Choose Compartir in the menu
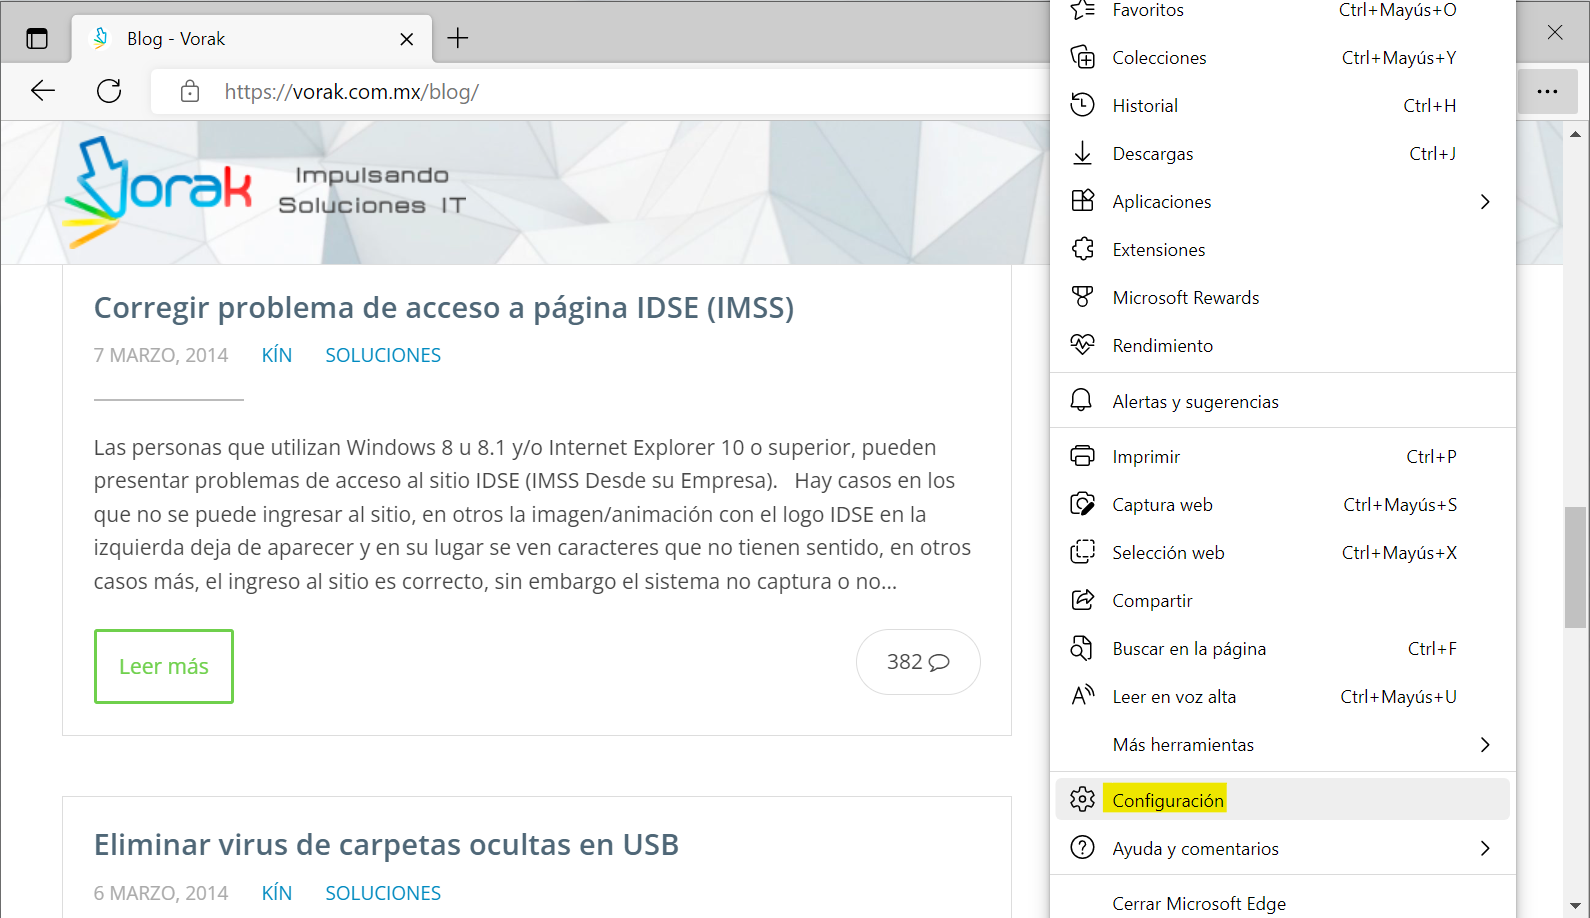The image size is (1590, 918). 1283,600
